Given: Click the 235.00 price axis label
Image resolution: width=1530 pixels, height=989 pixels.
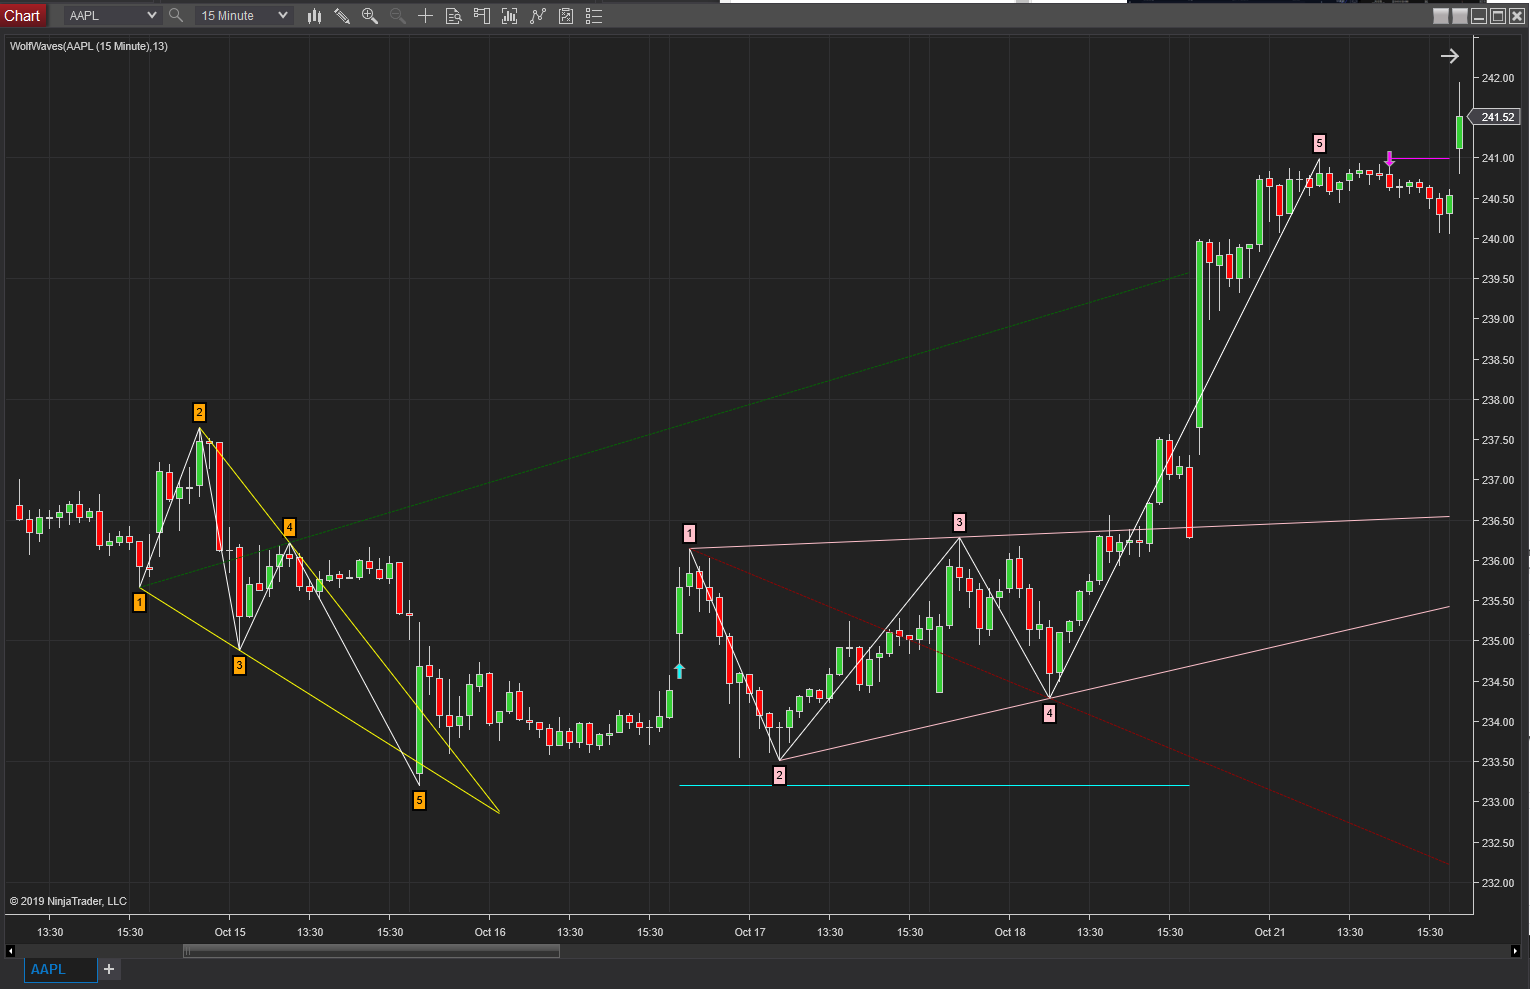Looking at the screenshot, I should tap(1497, 641).
